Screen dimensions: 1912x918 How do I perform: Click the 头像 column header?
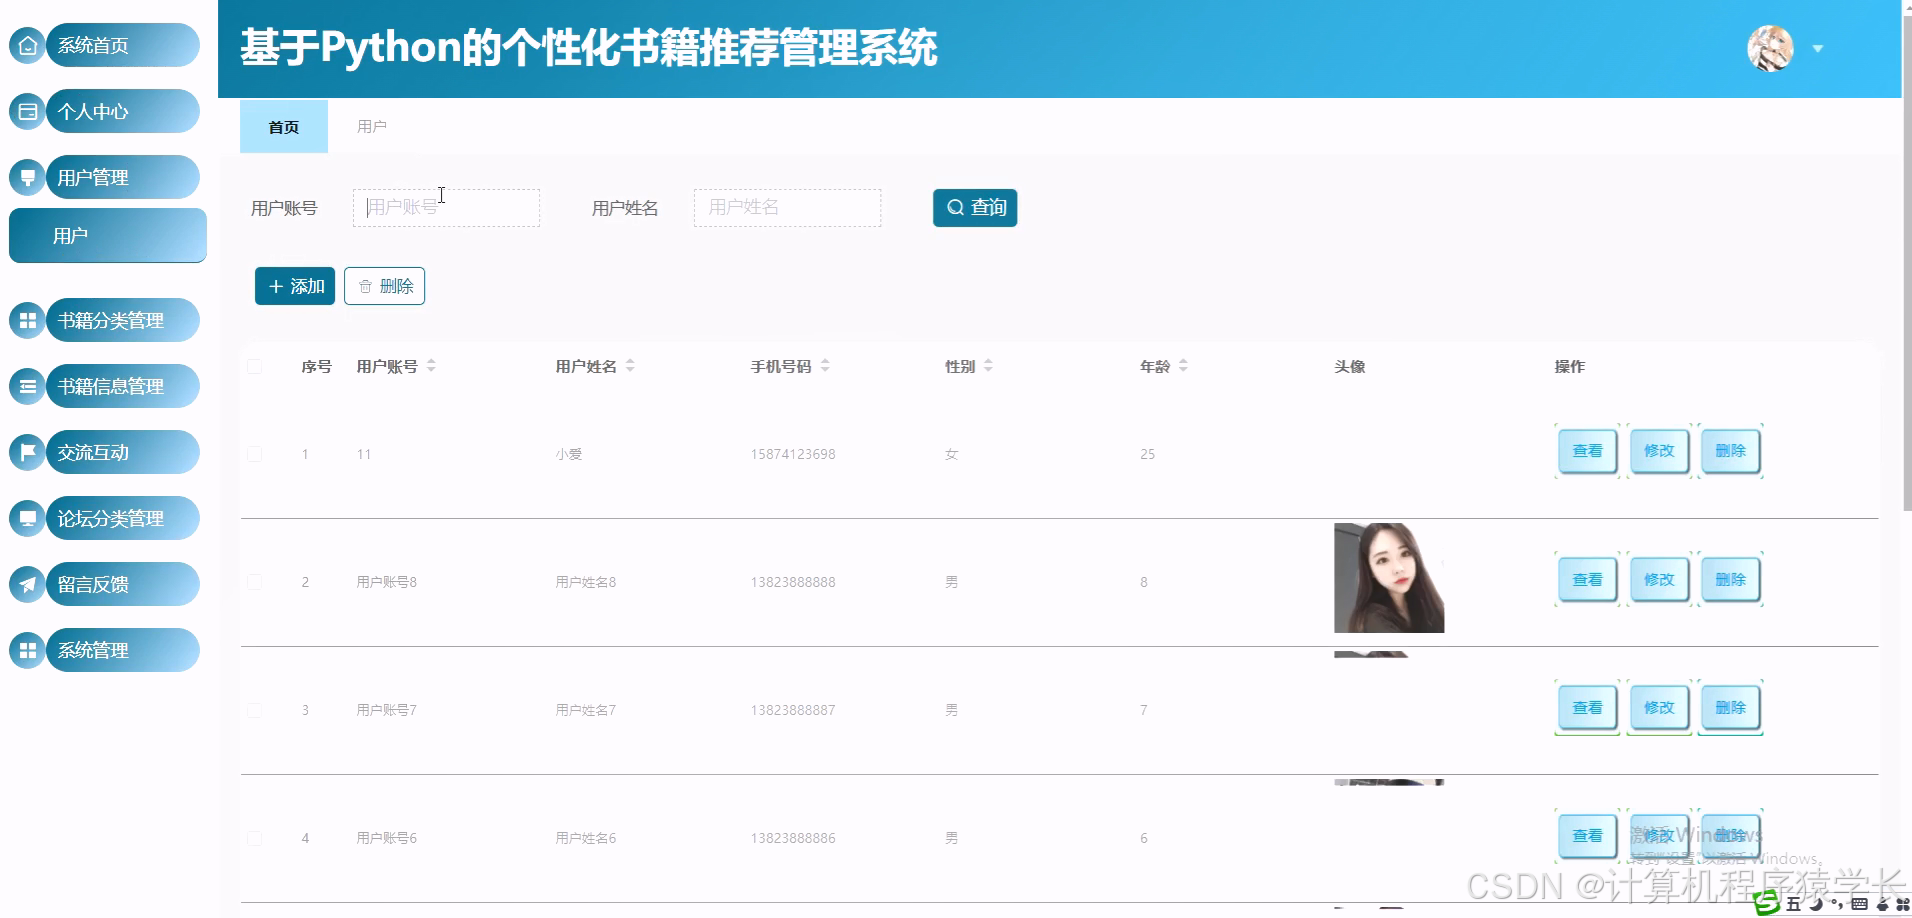(1349, 366)
